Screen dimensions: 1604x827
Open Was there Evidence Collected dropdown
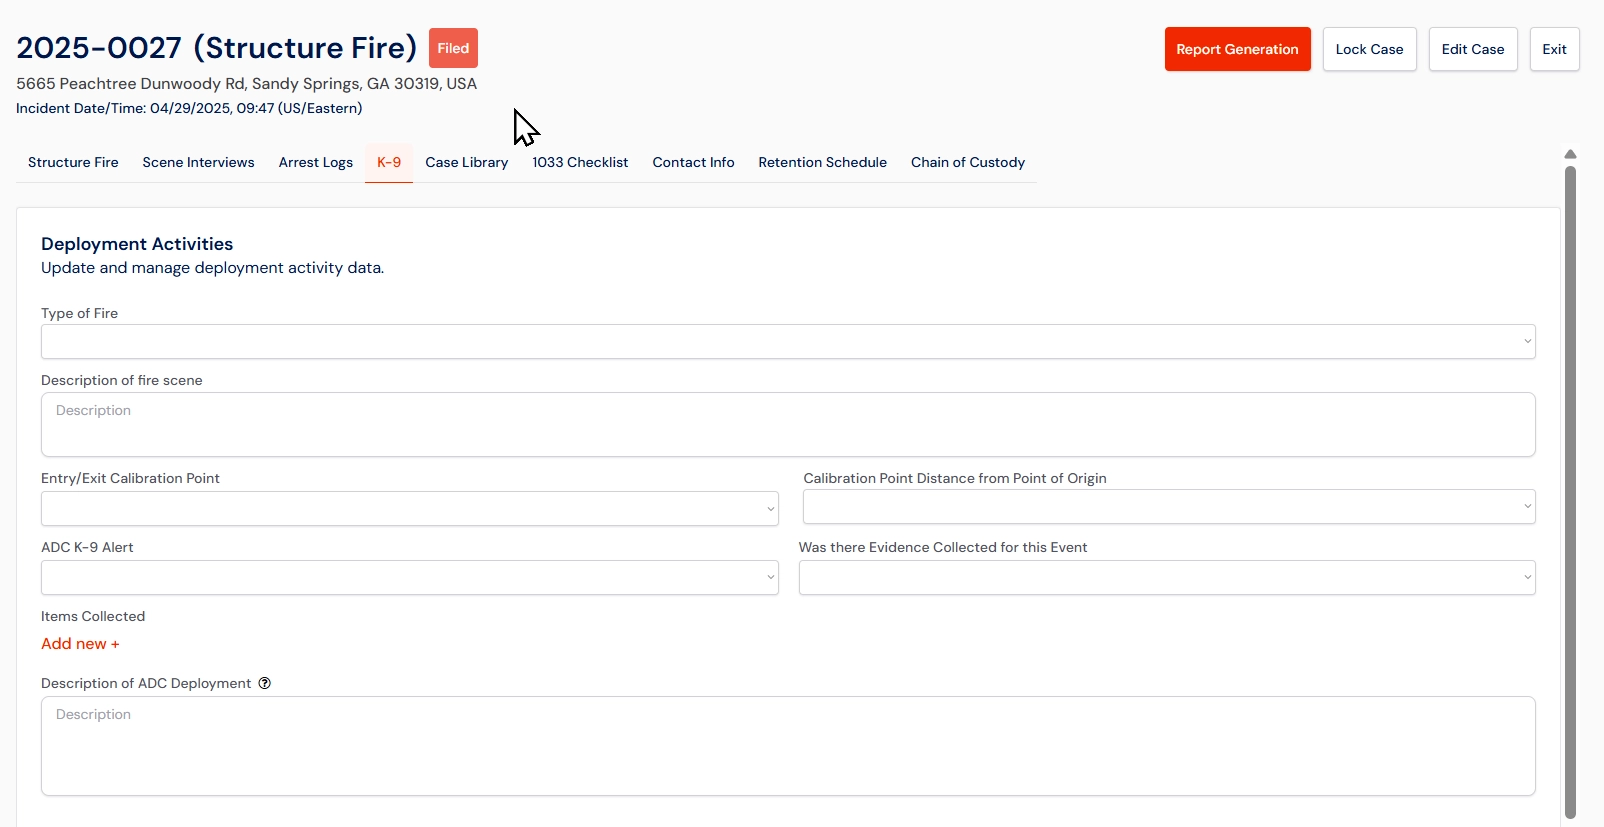tap(1167, 577)
